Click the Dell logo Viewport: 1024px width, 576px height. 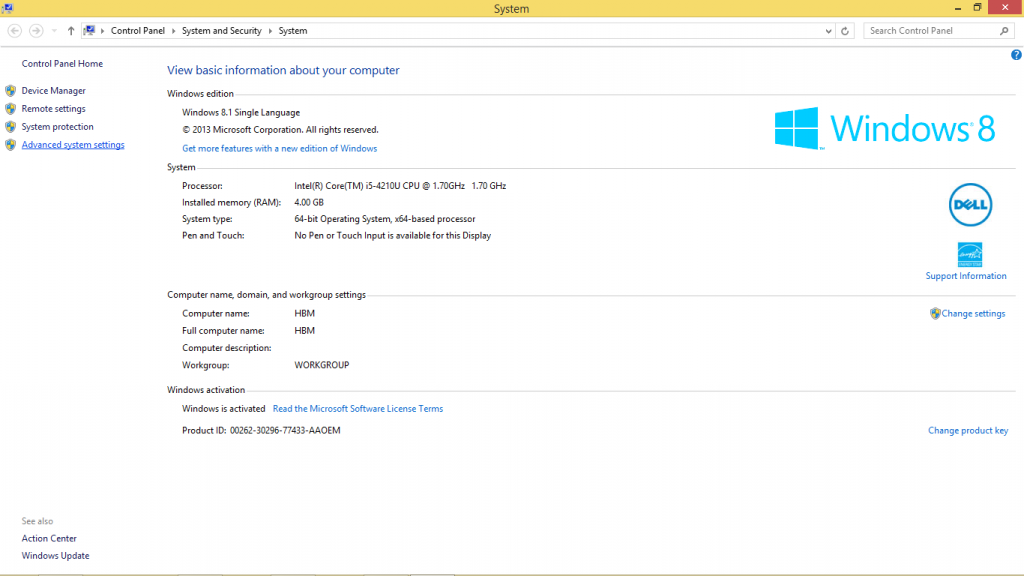click(x=970, y=205)
